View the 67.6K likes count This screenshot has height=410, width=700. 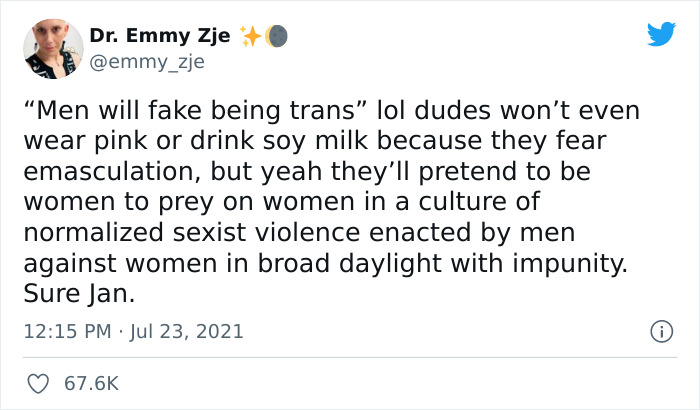coord(90,383)
